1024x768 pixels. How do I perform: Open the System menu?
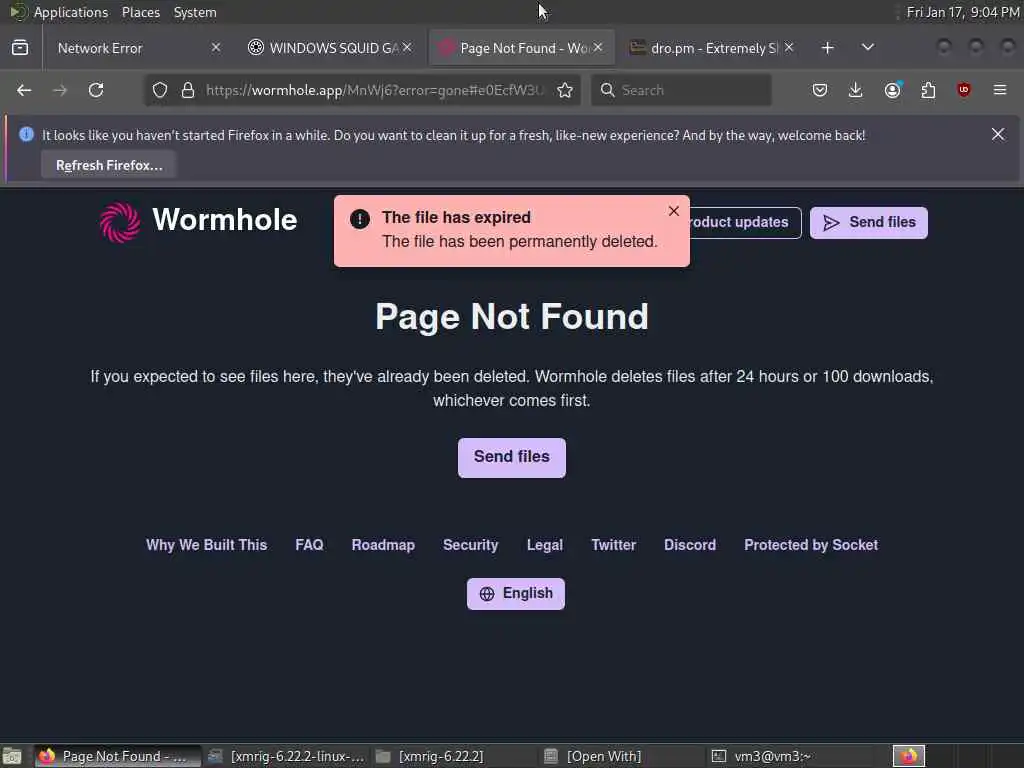coord(195,12)
